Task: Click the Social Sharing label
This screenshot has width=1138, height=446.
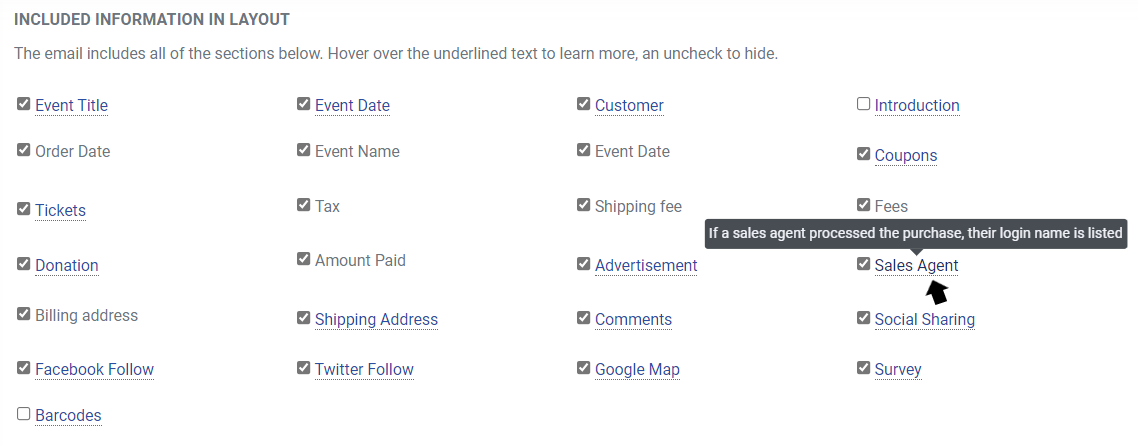Action: (925, 319)
